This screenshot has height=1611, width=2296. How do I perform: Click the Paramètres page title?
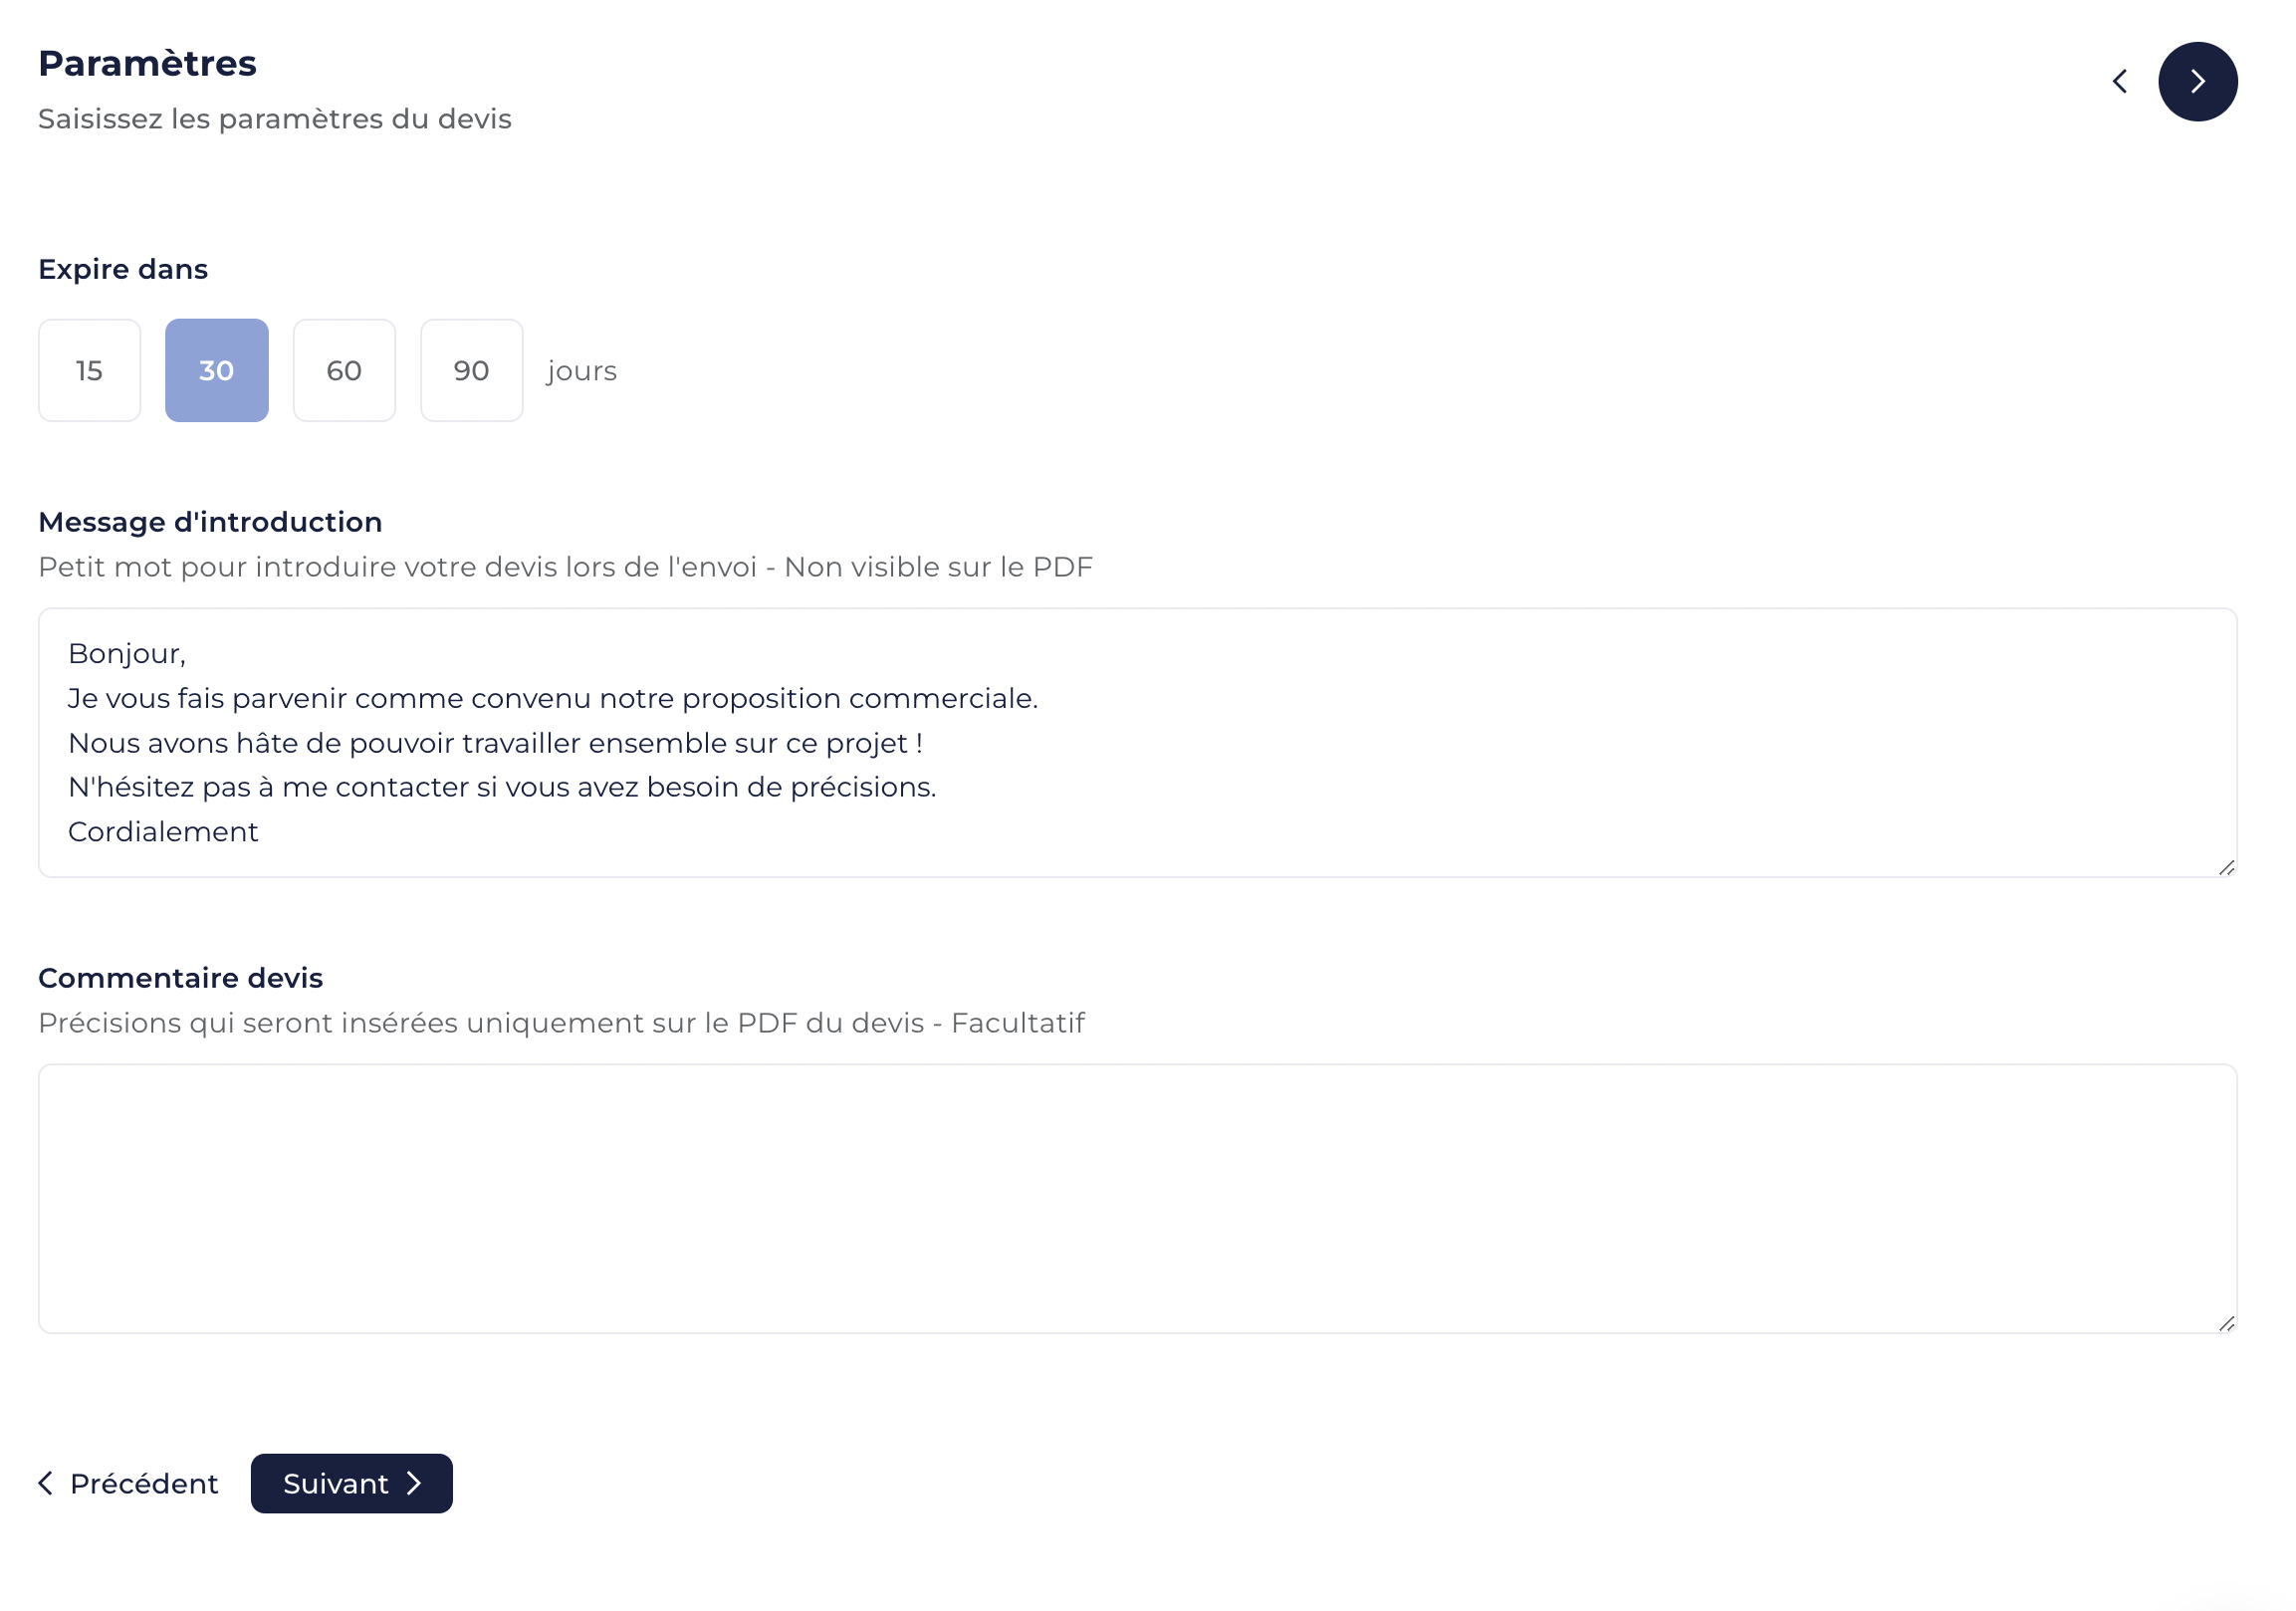(147, 63)
